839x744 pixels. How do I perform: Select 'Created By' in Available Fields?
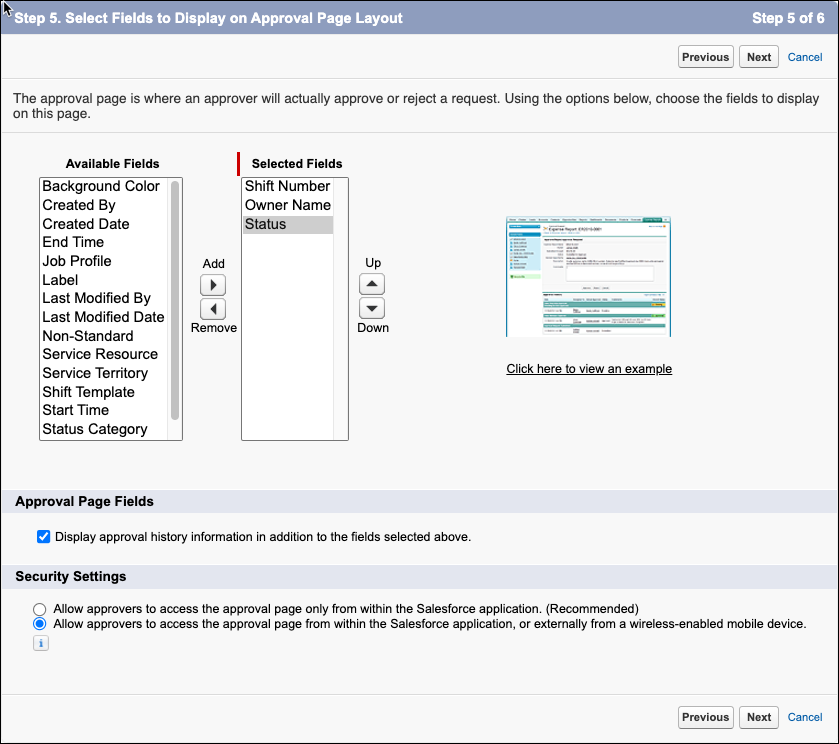click(104, 205)
